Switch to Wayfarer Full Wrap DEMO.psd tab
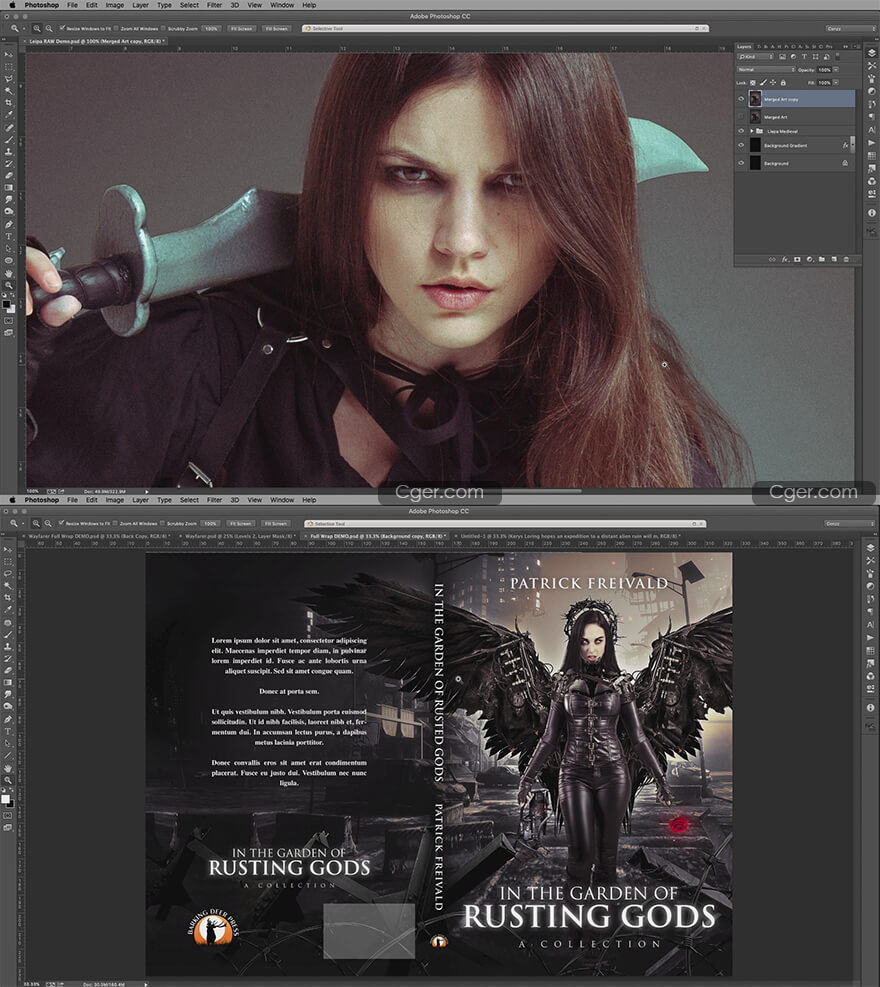This screenshot has height=987, width=880. [x=98, y=536]
